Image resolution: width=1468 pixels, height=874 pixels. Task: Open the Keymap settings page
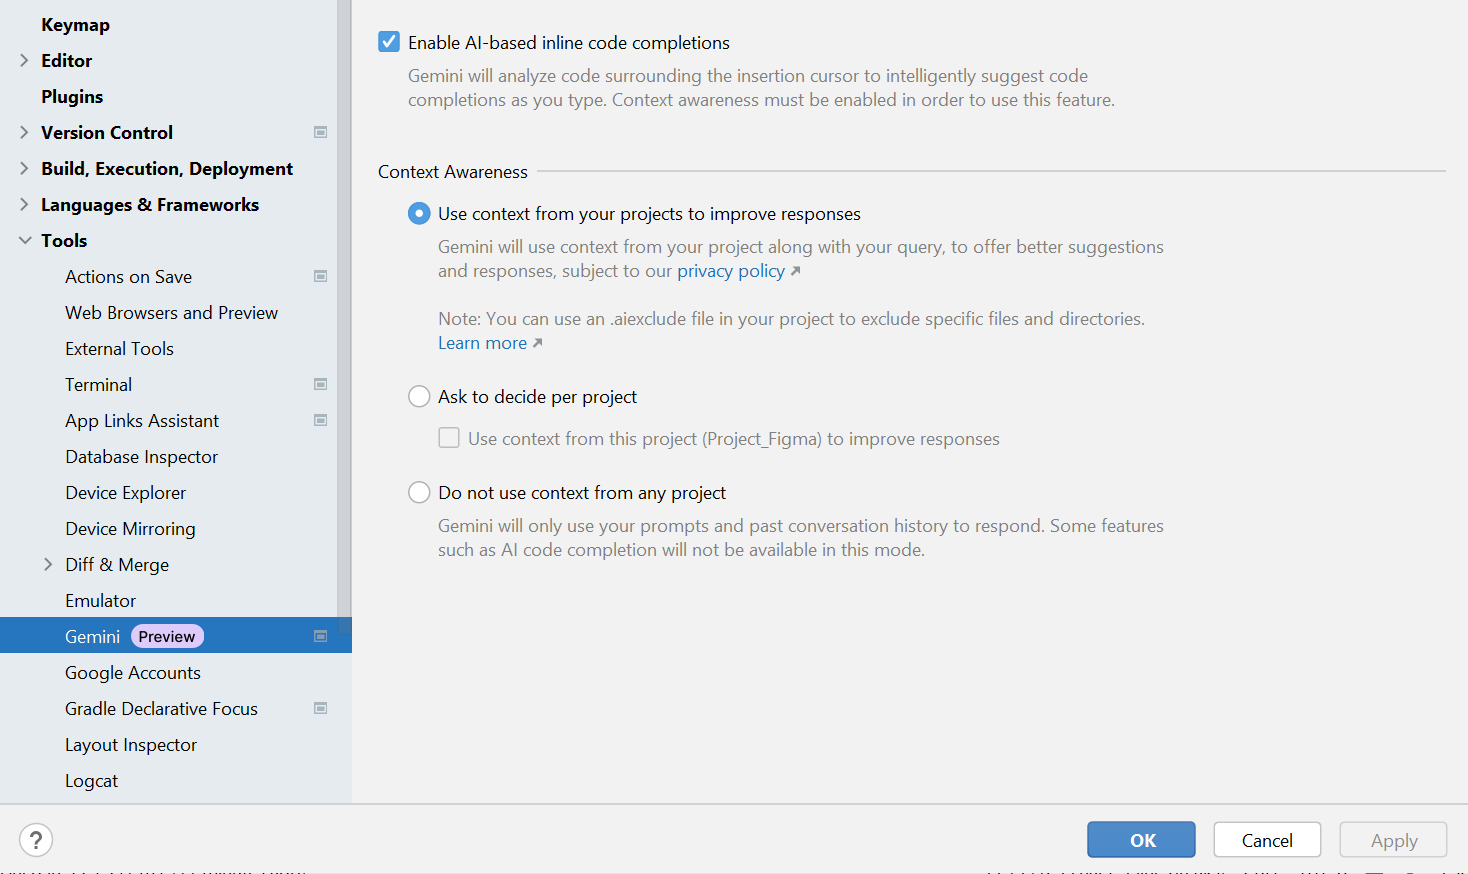[x=75, y=24]
